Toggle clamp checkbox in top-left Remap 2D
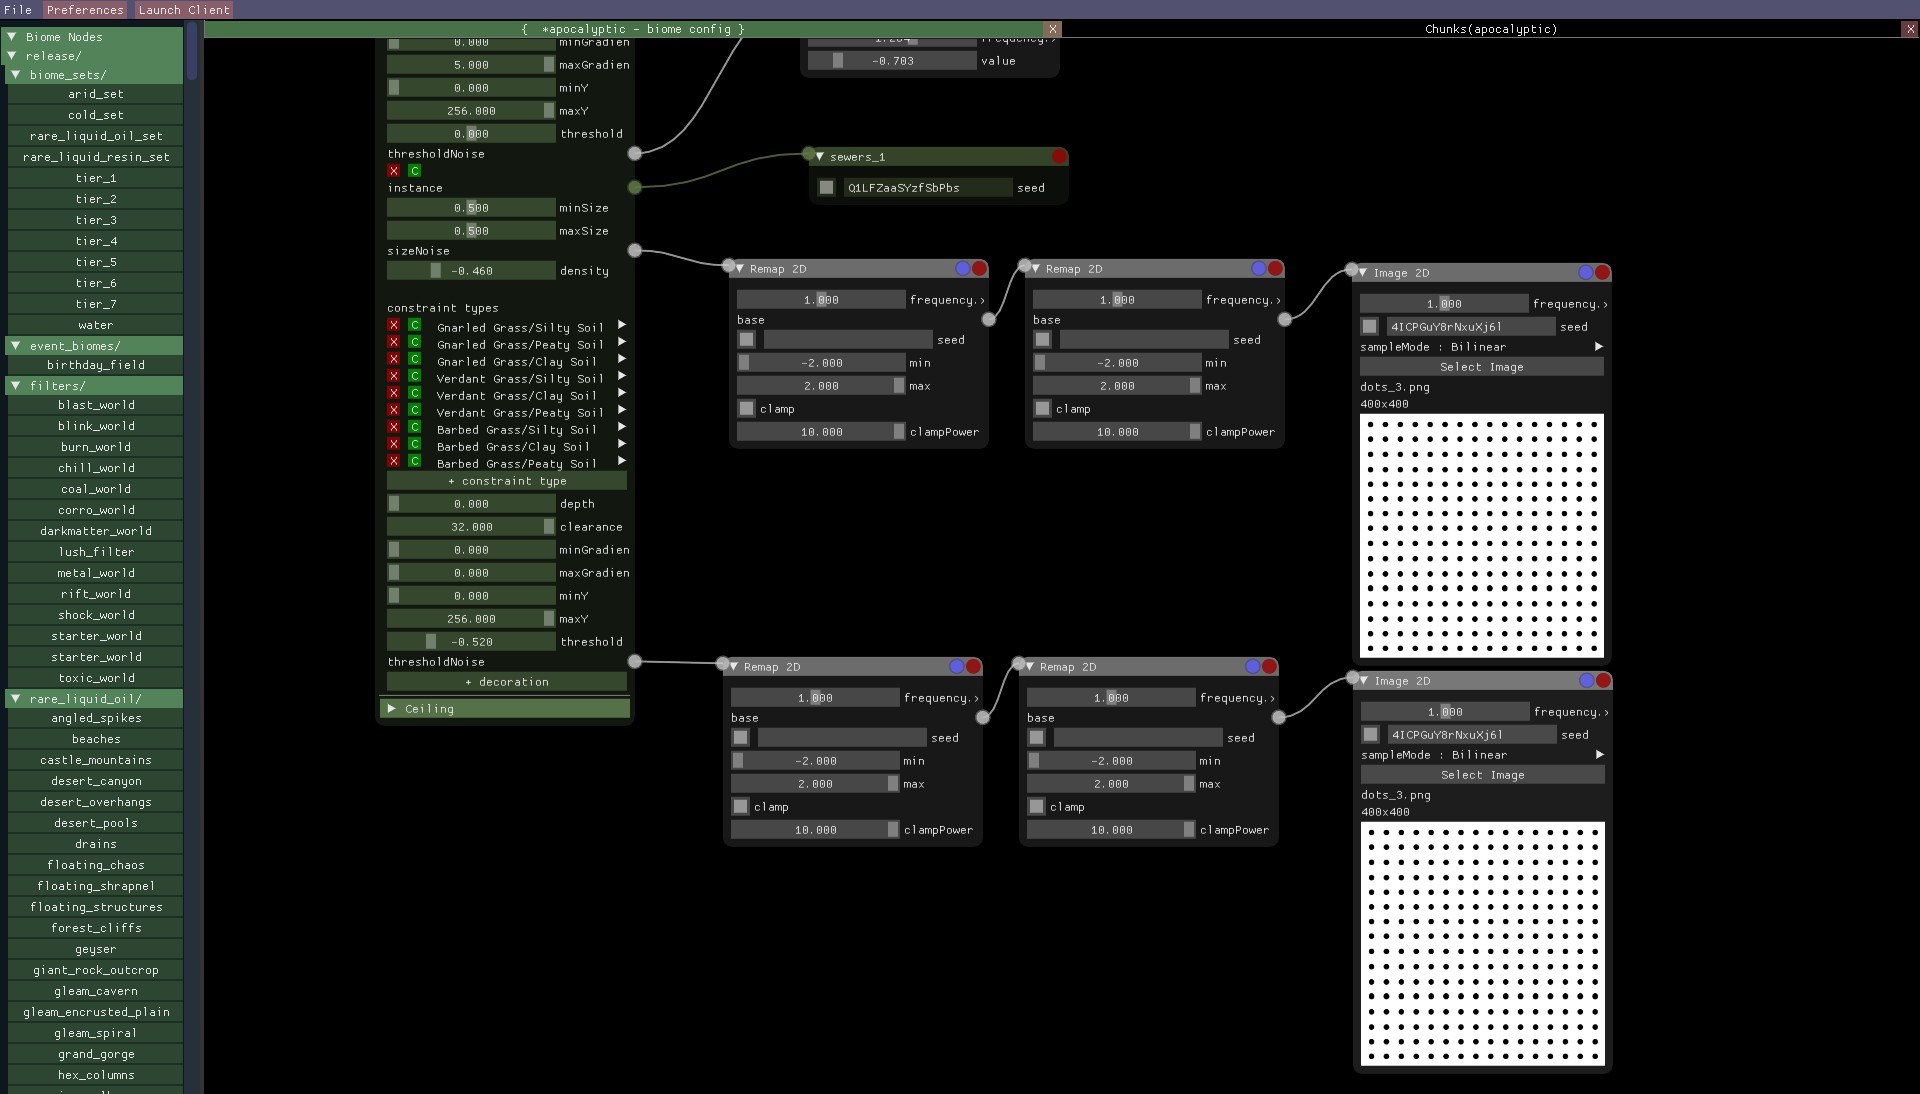Screen dimensions: 1920x1094 click(x=746, y=409)
